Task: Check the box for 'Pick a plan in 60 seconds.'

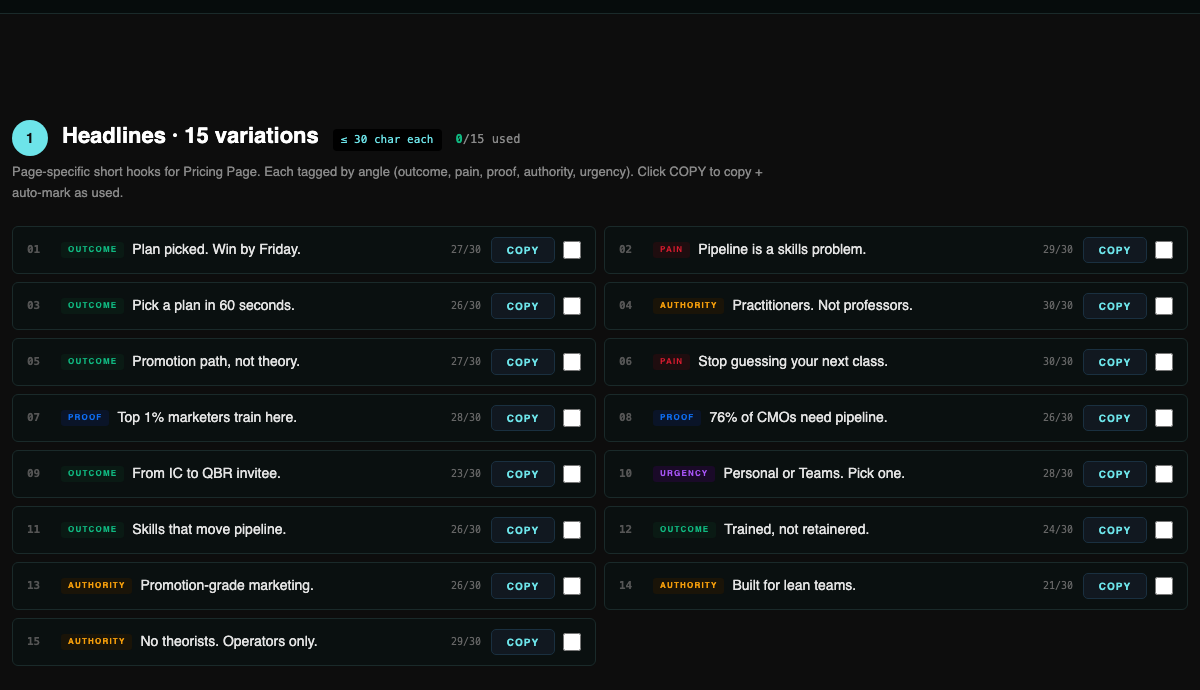Action: [x=572, y=306]
